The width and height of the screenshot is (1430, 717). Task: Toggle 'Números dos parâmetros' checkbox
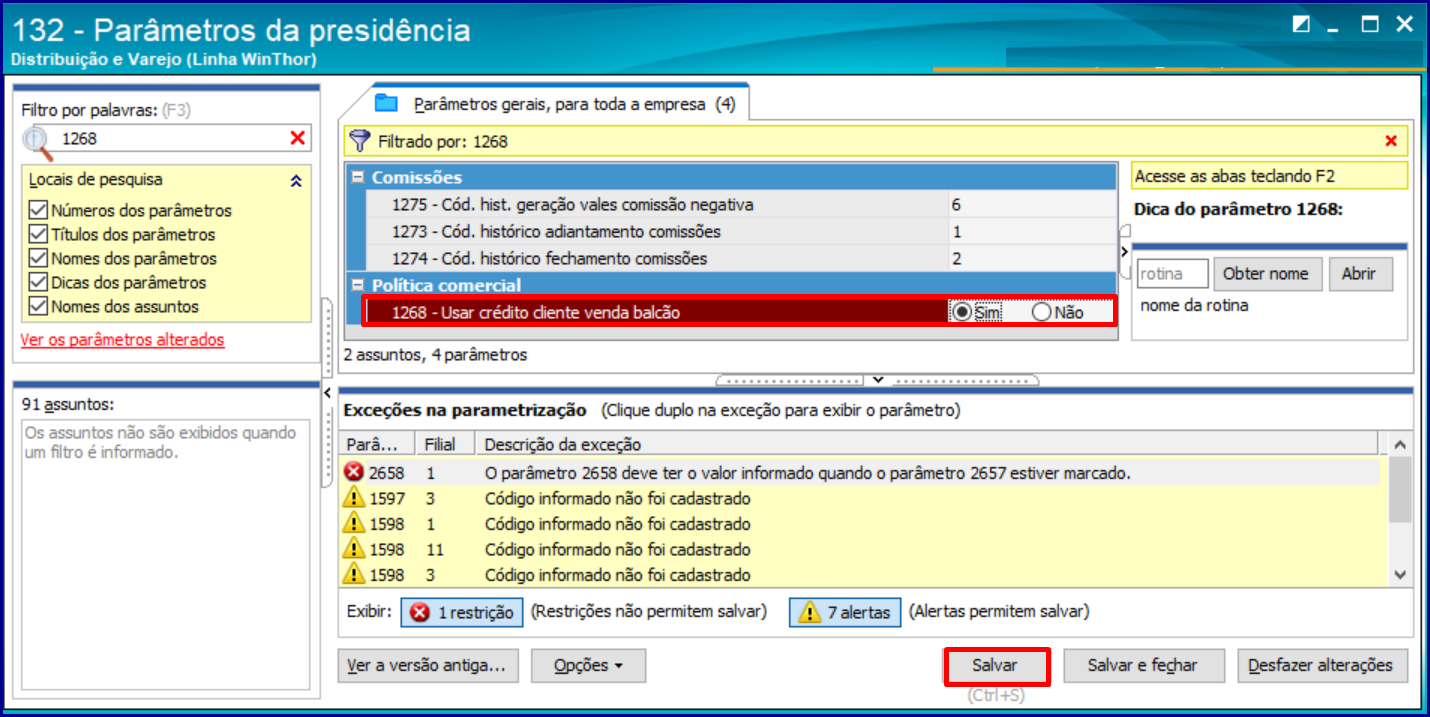click(38, 210)
